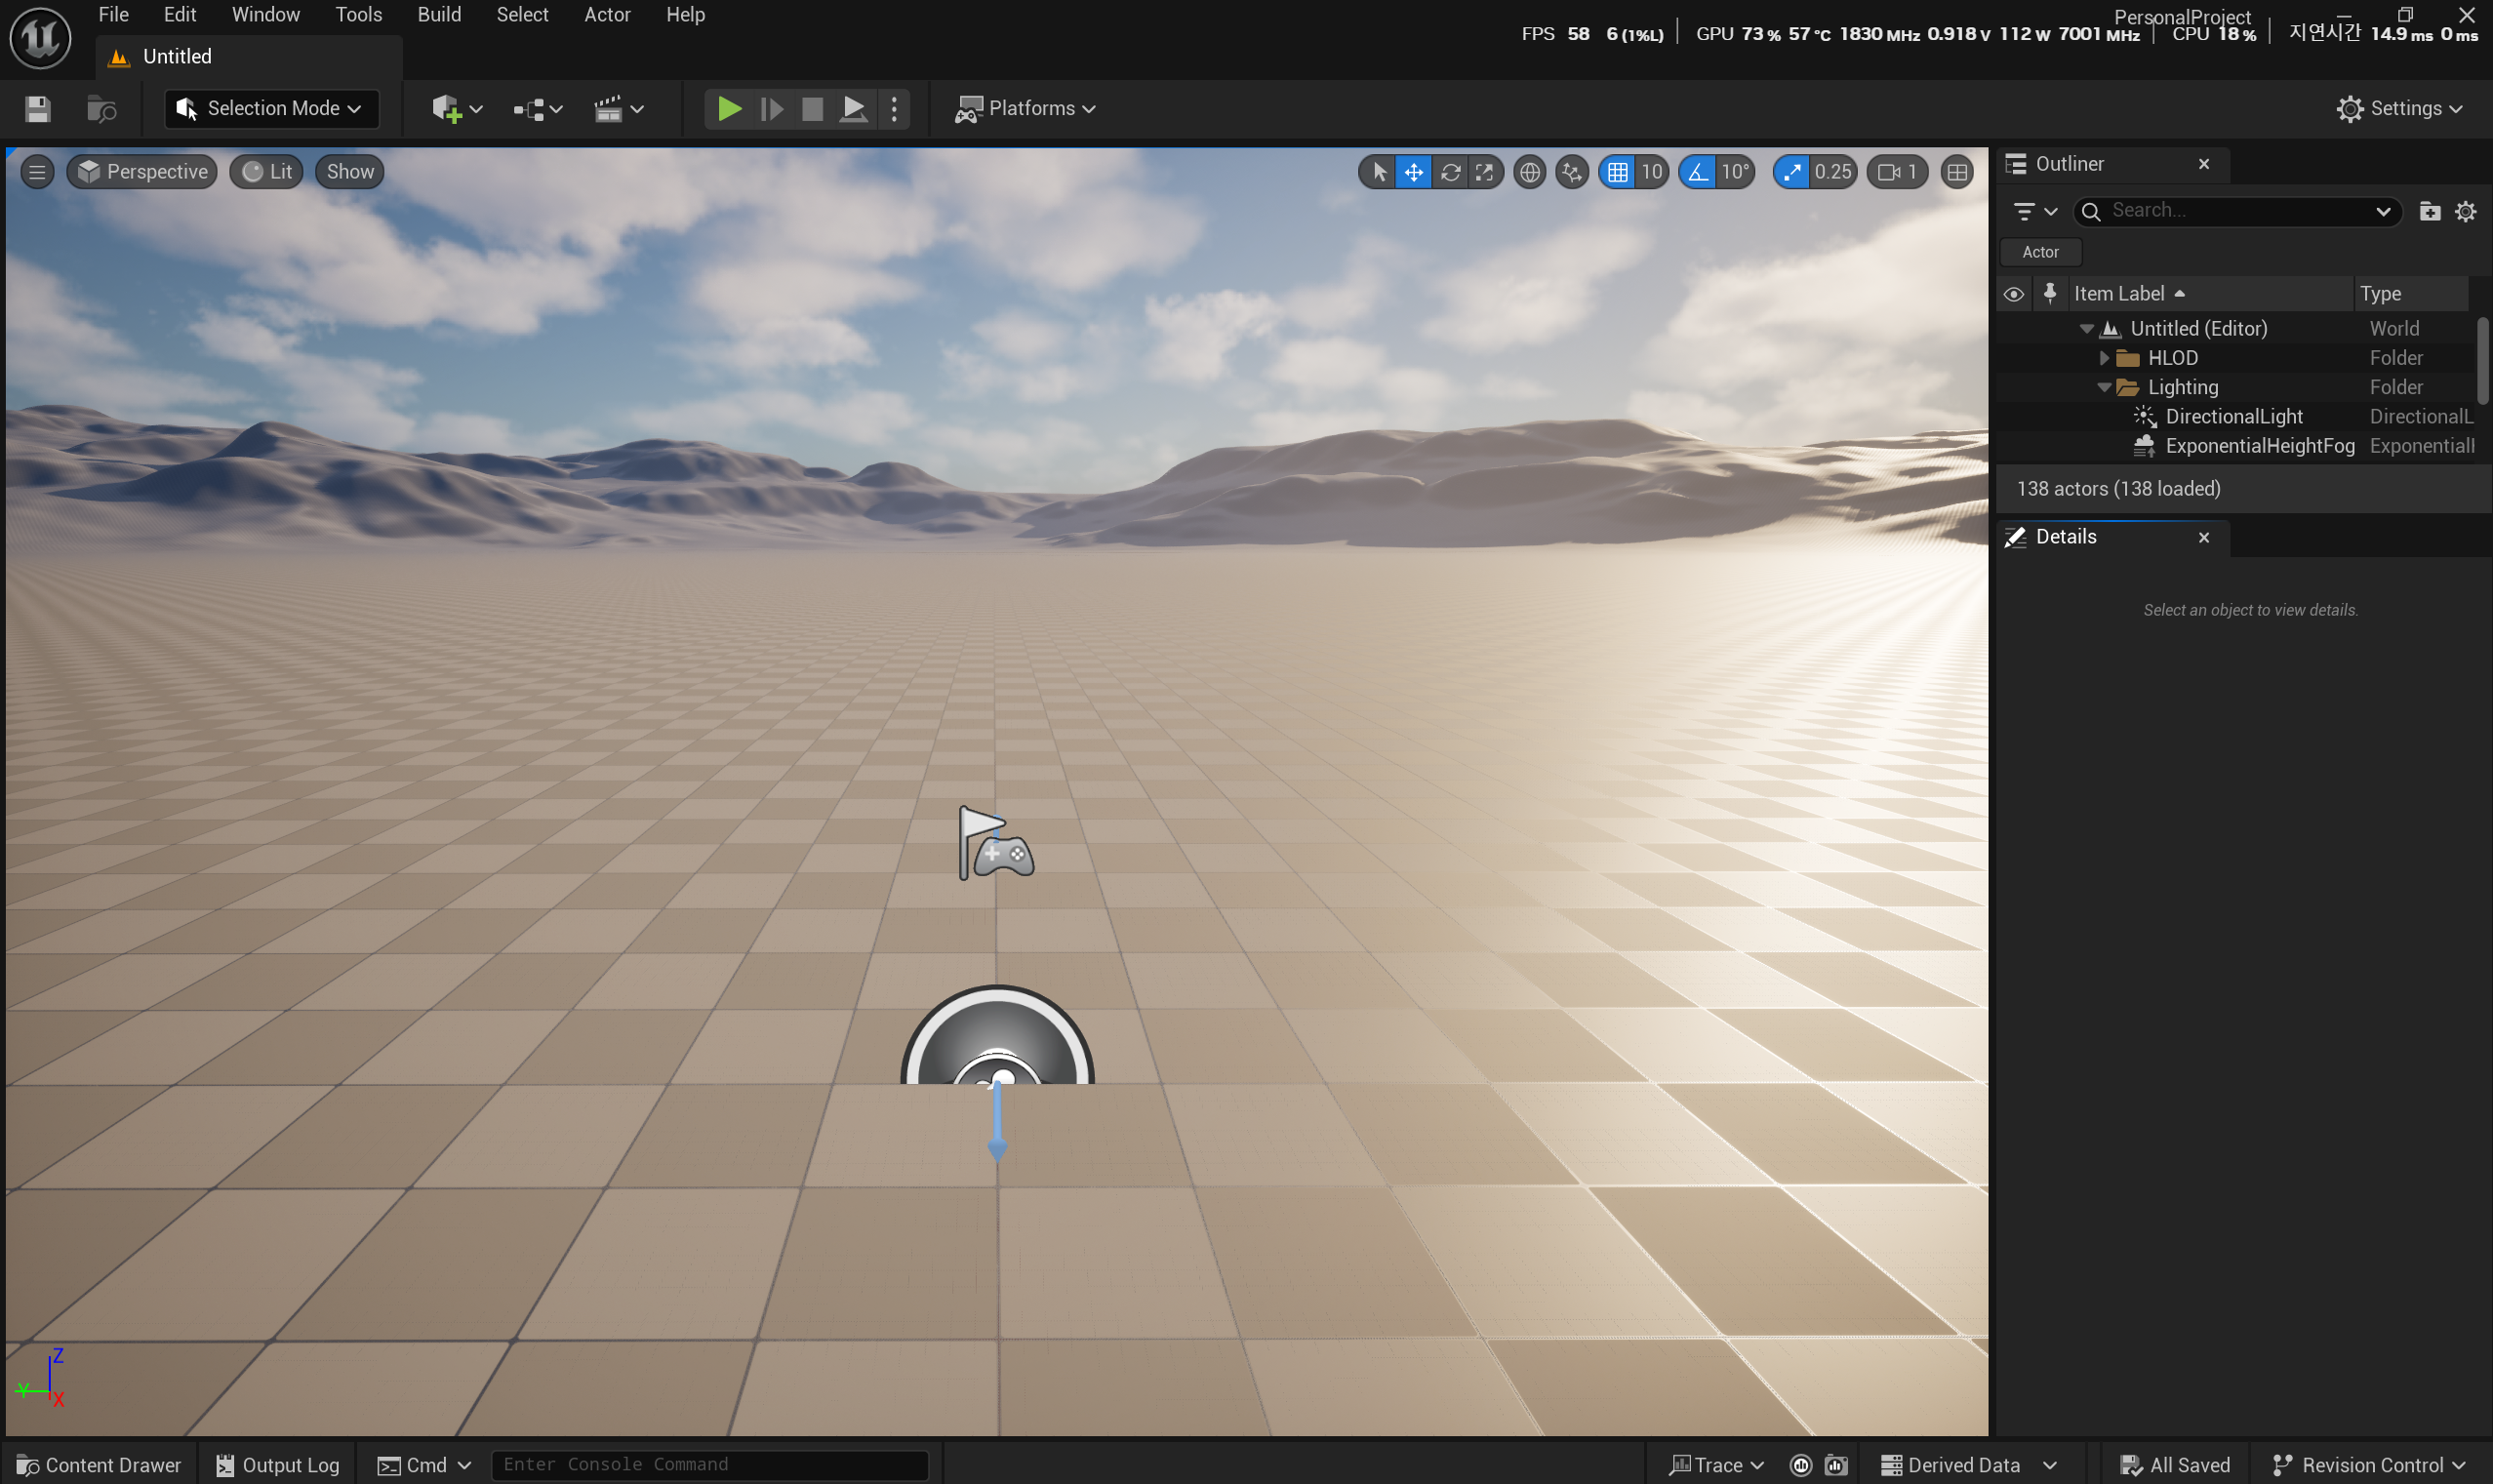
Task: Open the Build menu
Action: (439, 15)
